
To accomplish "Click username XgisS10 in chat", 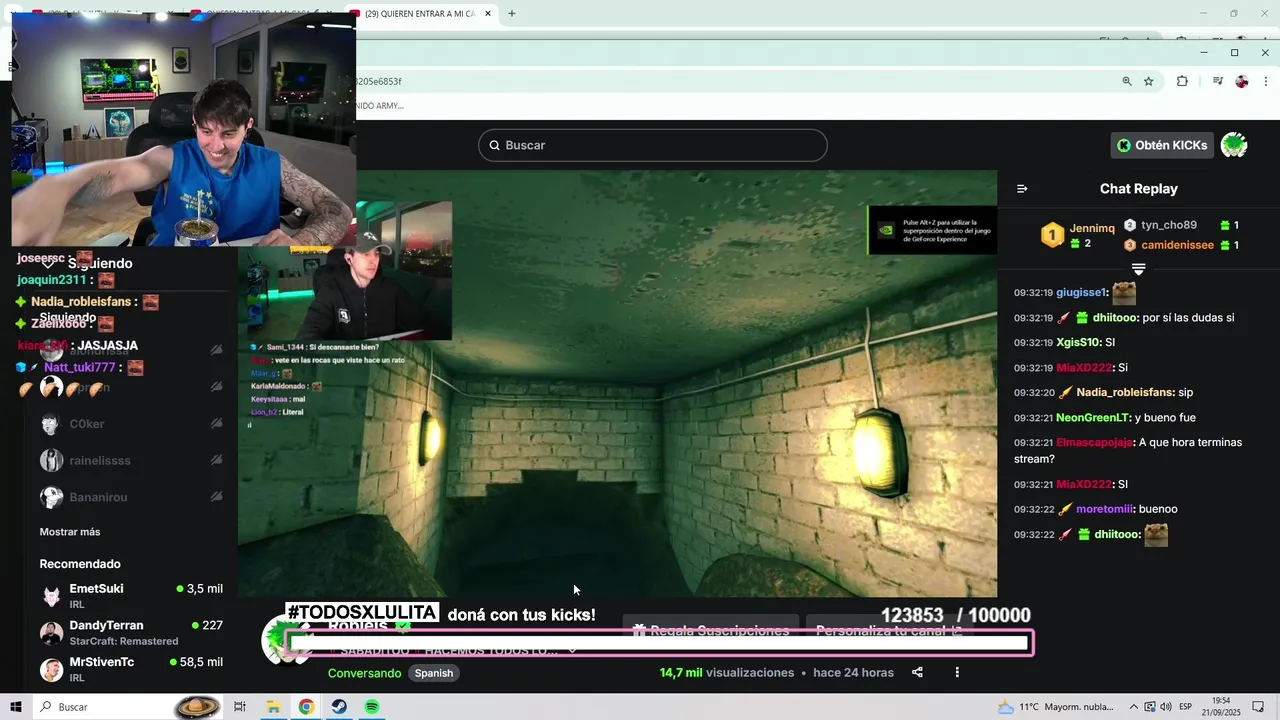I will [x=1077, y=342].
